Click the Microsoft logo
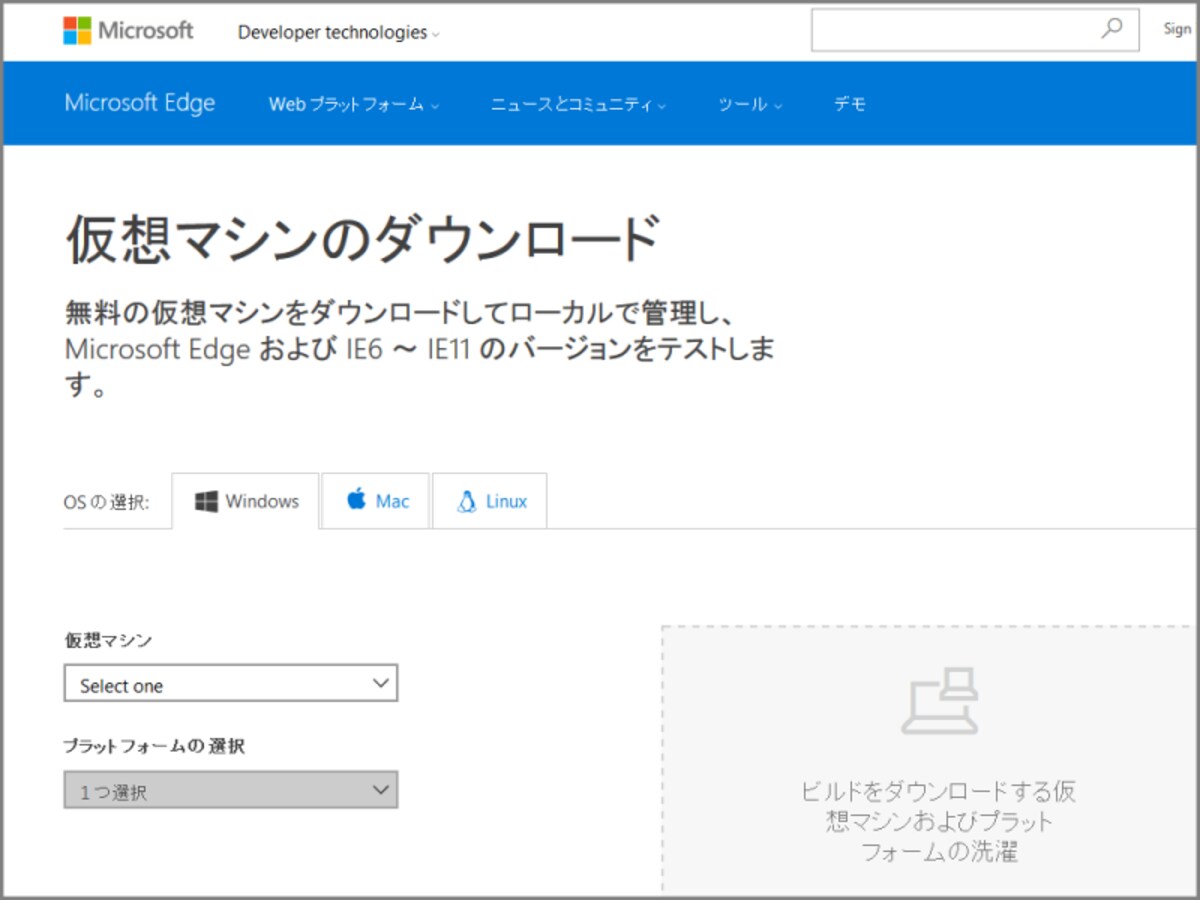The image size is (1200, 900). pos(128,31)
